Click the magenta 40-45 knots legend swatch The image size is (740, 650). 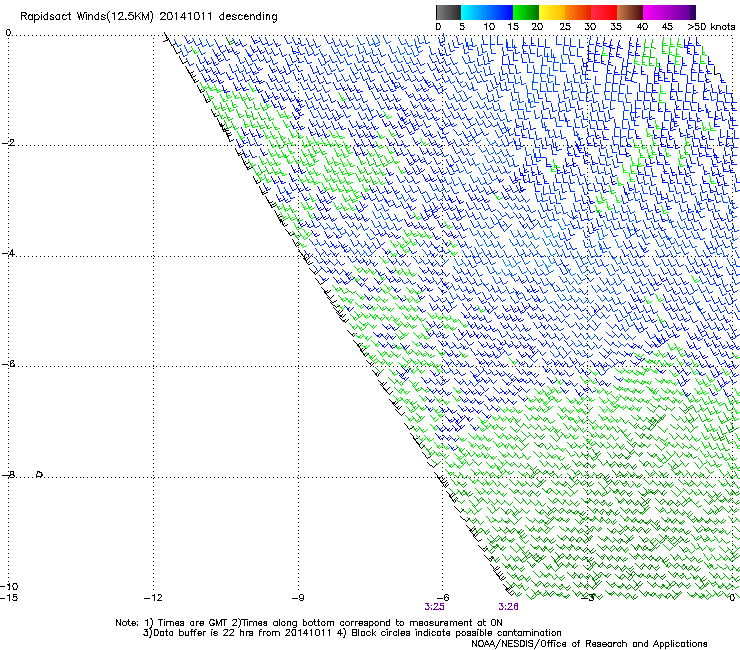[x=656, y=12]
